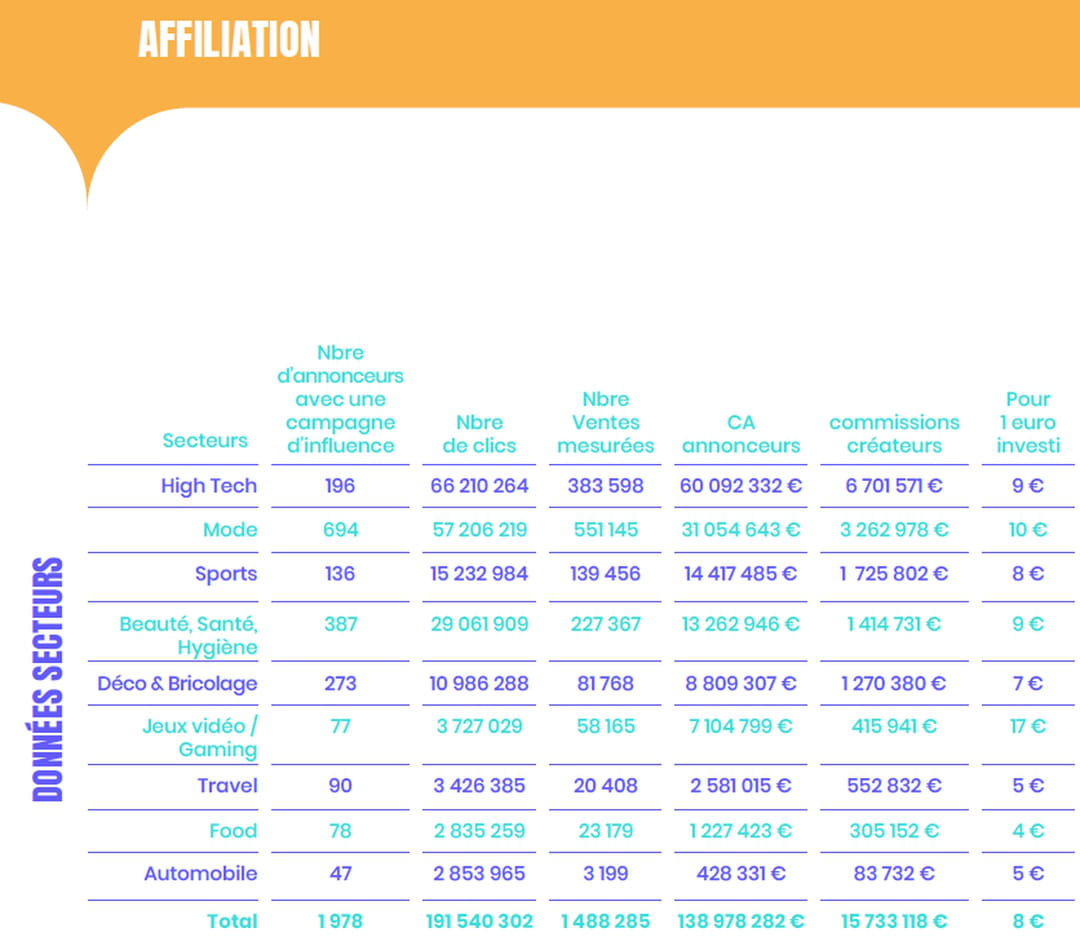Click the Food sector row label
The image size is (1080, 950).
tap(233, 831)
